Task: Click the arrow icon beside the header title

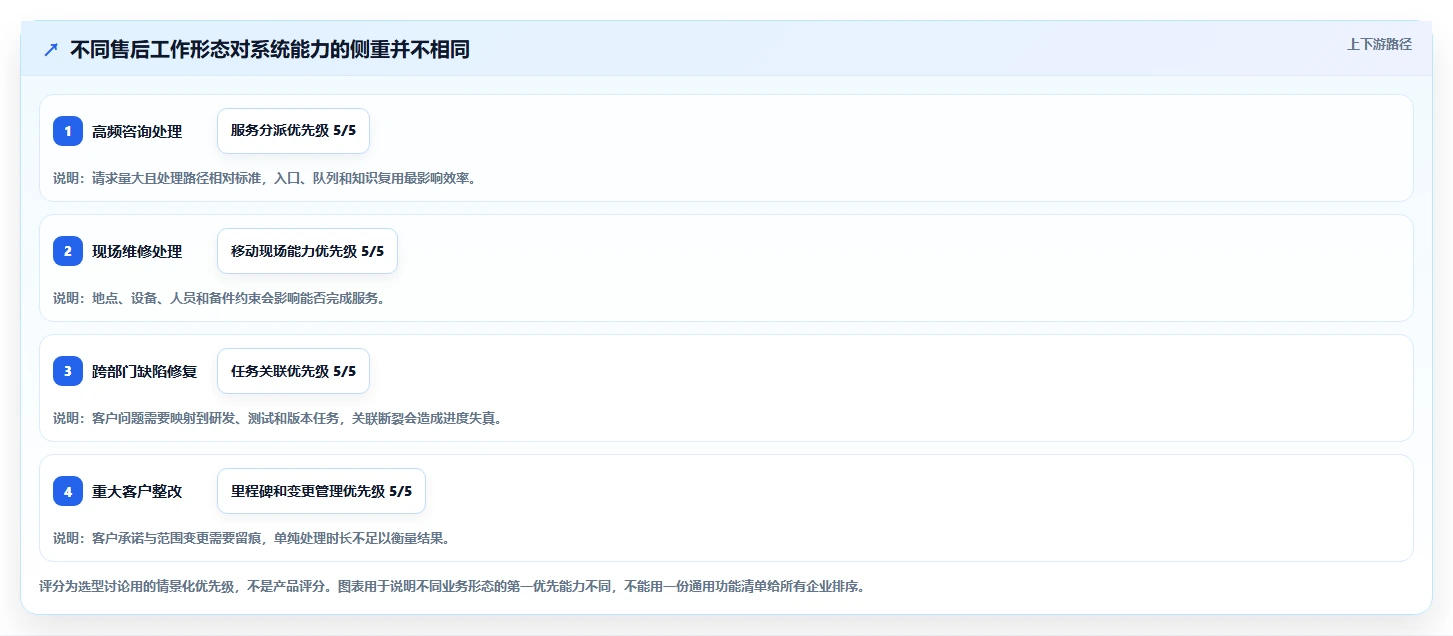Action: (x=51, y=50)
